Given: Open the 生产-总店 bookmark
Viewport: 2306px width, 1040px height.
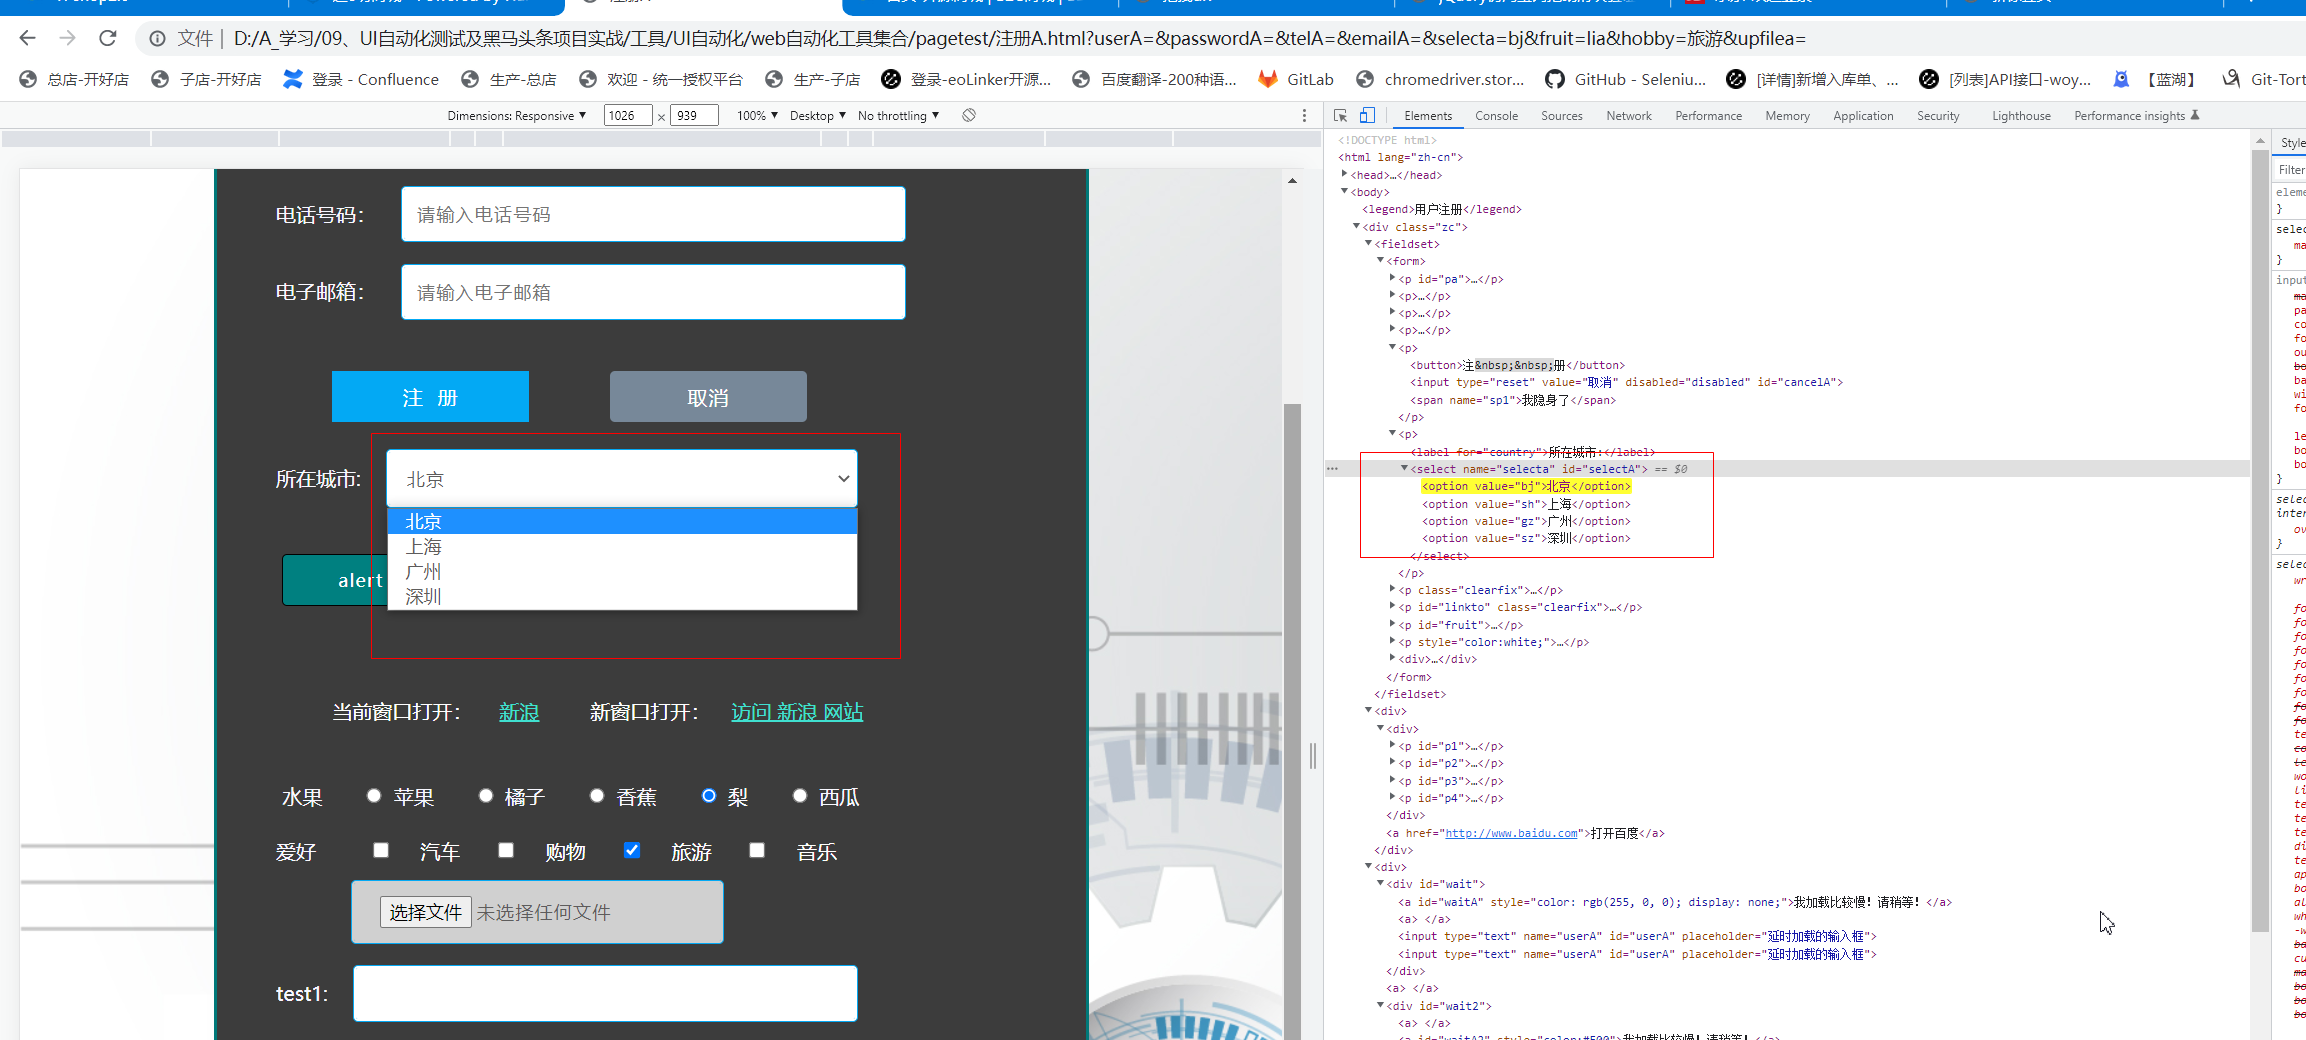Looking at the screenshot, I should point(509,79).
